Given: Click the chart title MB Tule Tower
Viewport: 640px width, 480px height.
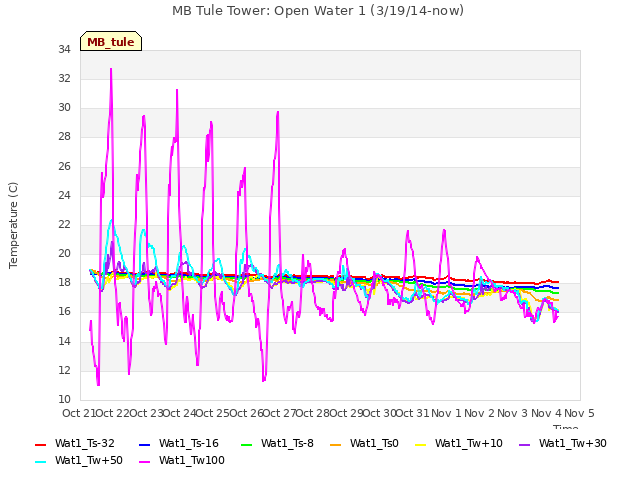Looking at the screenshot, I should click(318, 11).
